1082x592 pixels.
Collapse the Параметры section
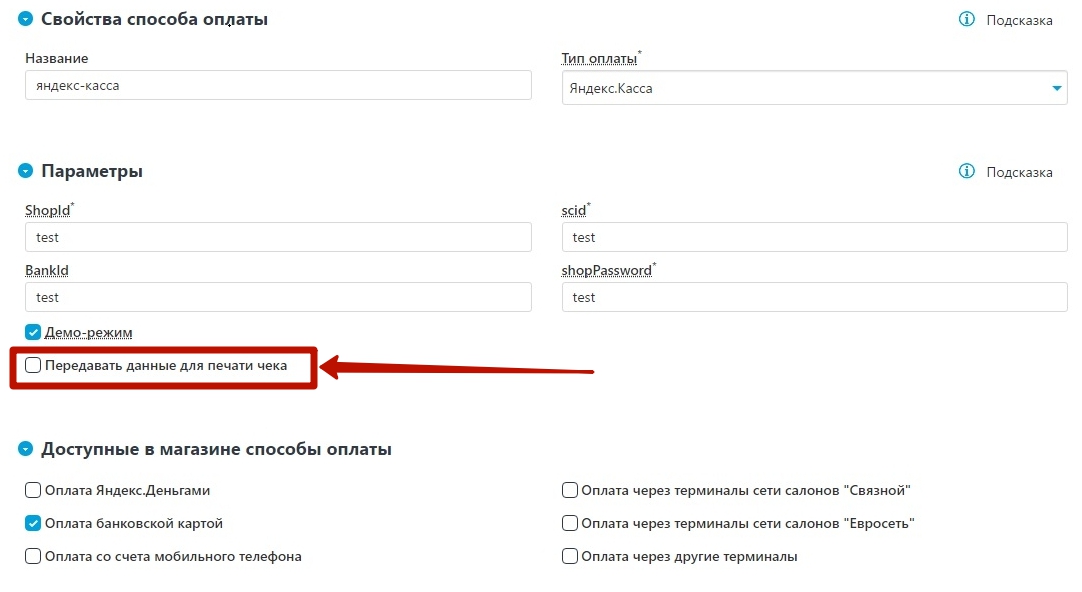tap(26, 171)
